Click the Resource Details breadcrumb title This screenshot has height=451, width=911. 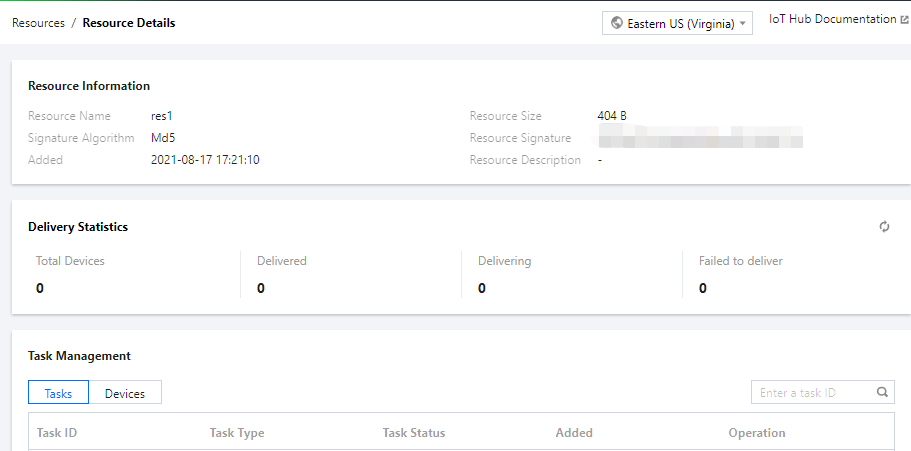129,22
